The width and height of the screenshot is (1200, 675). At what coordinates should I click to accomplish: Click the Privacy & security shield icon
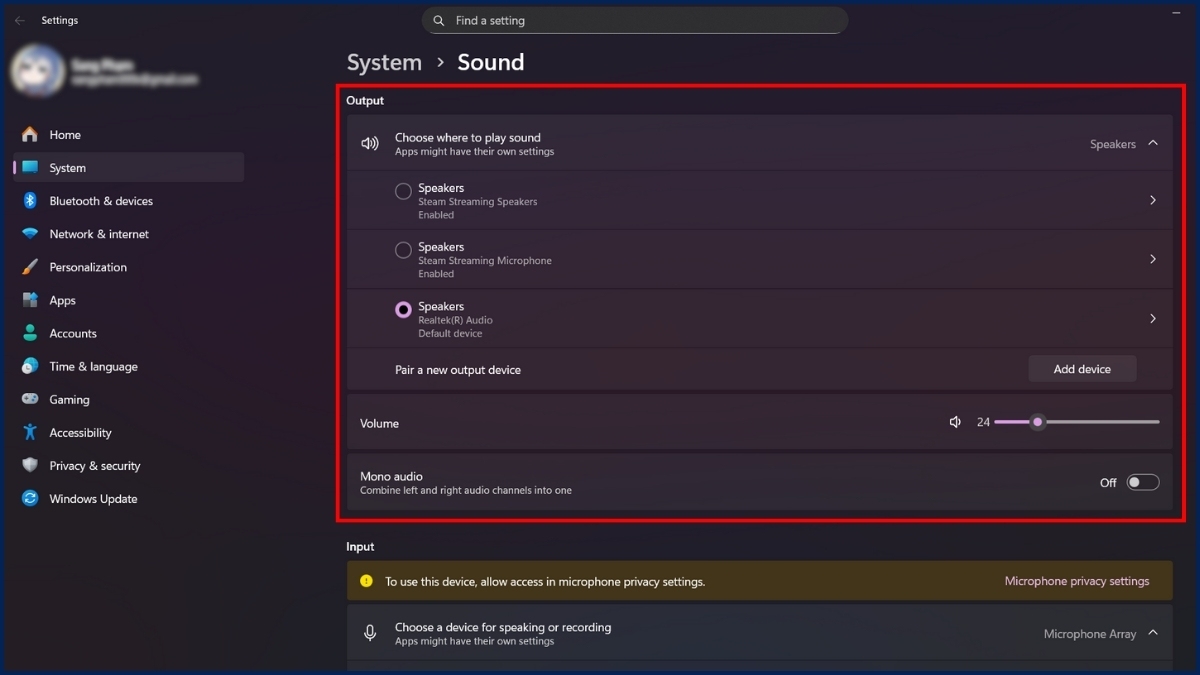pyautogui.click(x=30, y=466)
